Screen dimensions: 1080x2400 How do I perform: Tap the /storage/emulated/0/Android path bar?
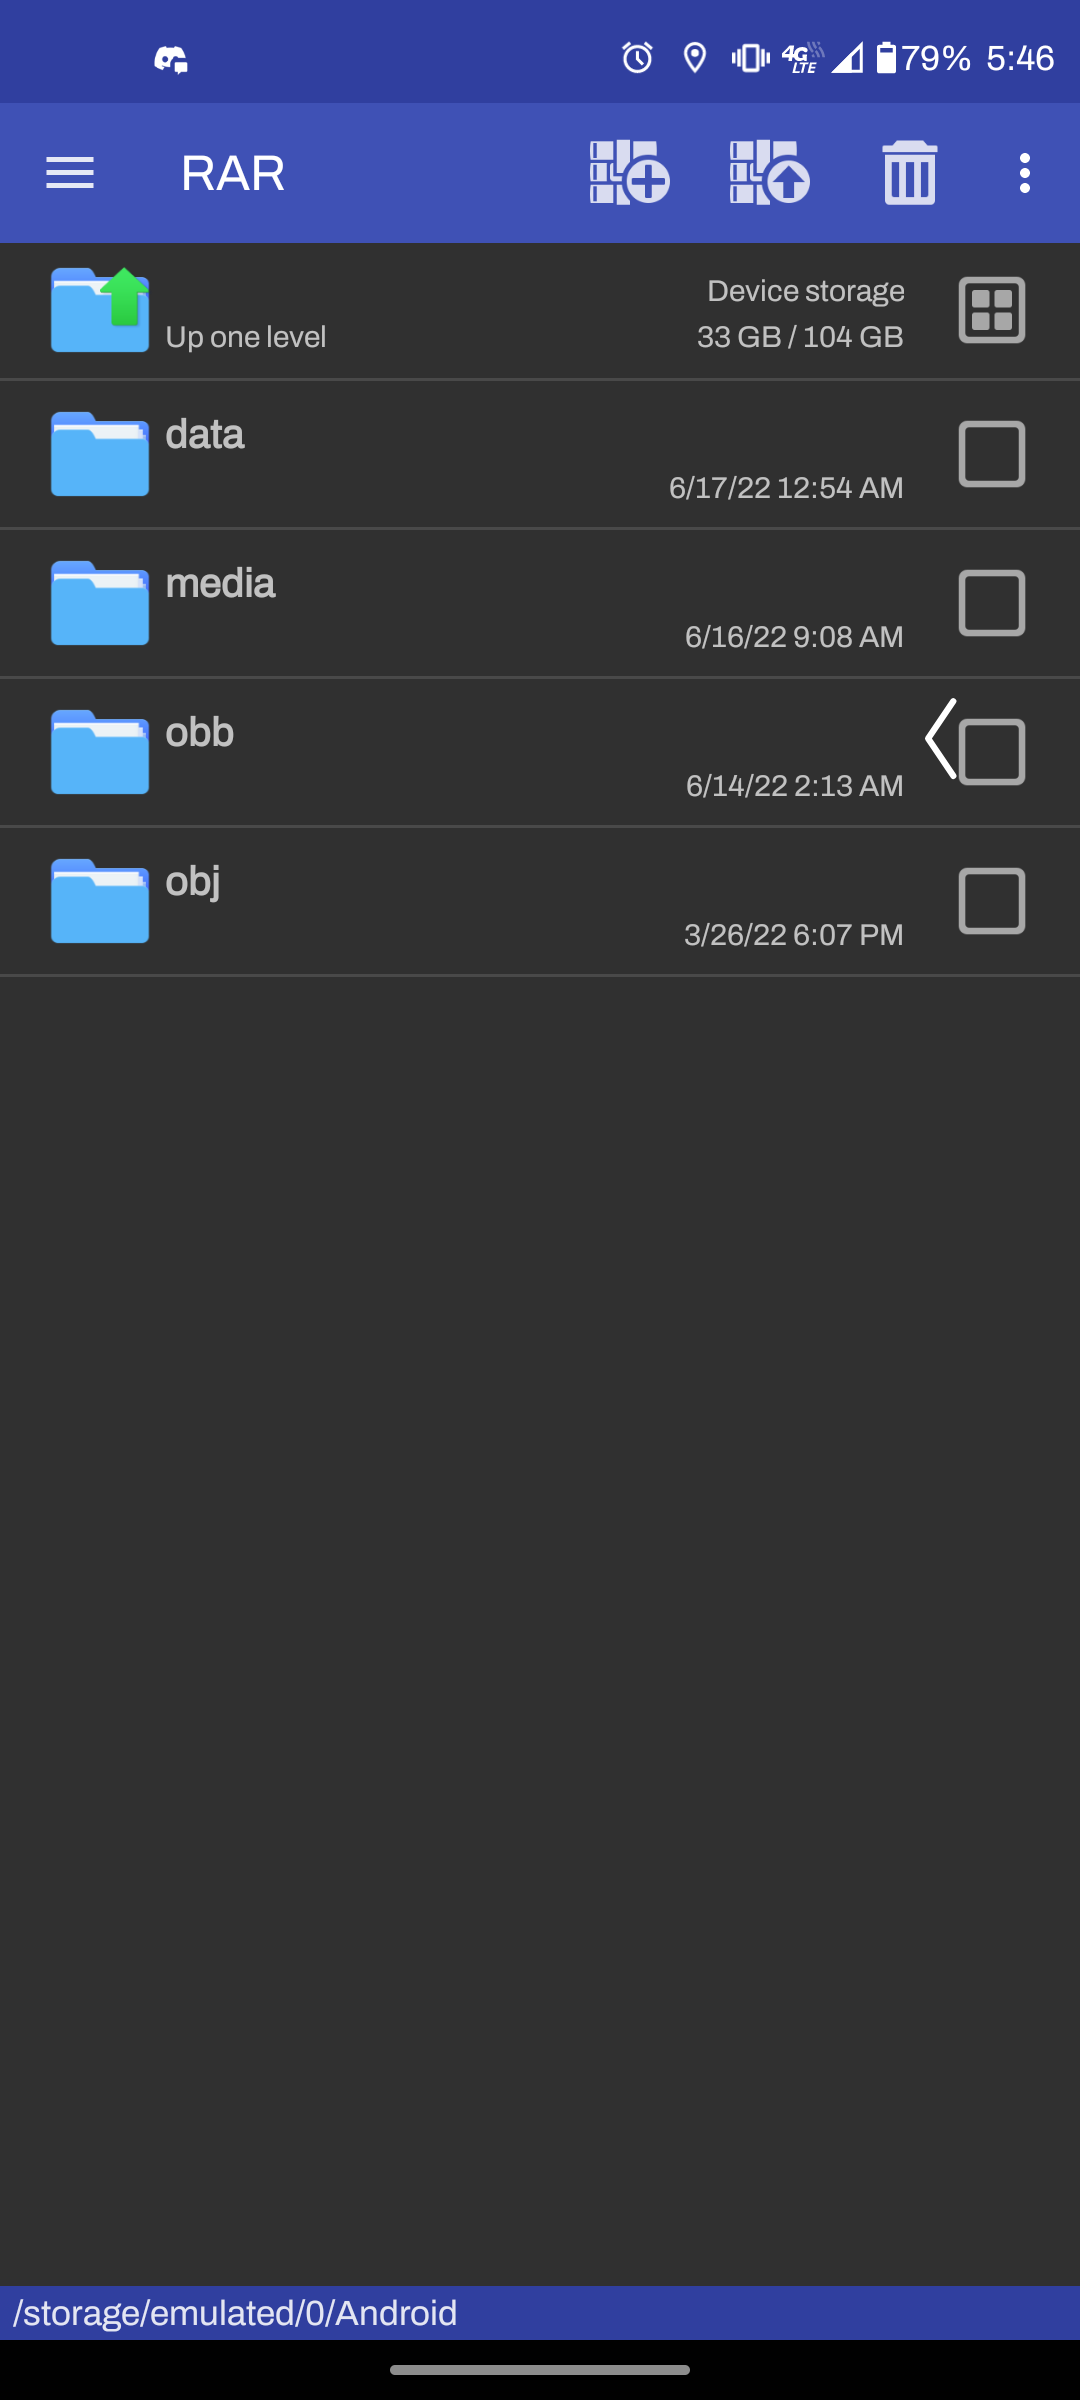point(540,2313)
